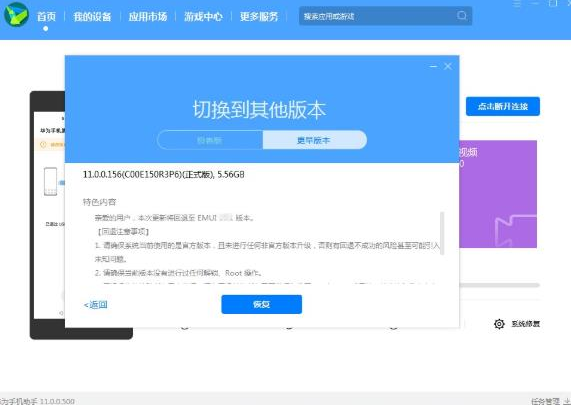Open 更多服务 menu
This screenshot has width=571, height=407.
(259, 16)
